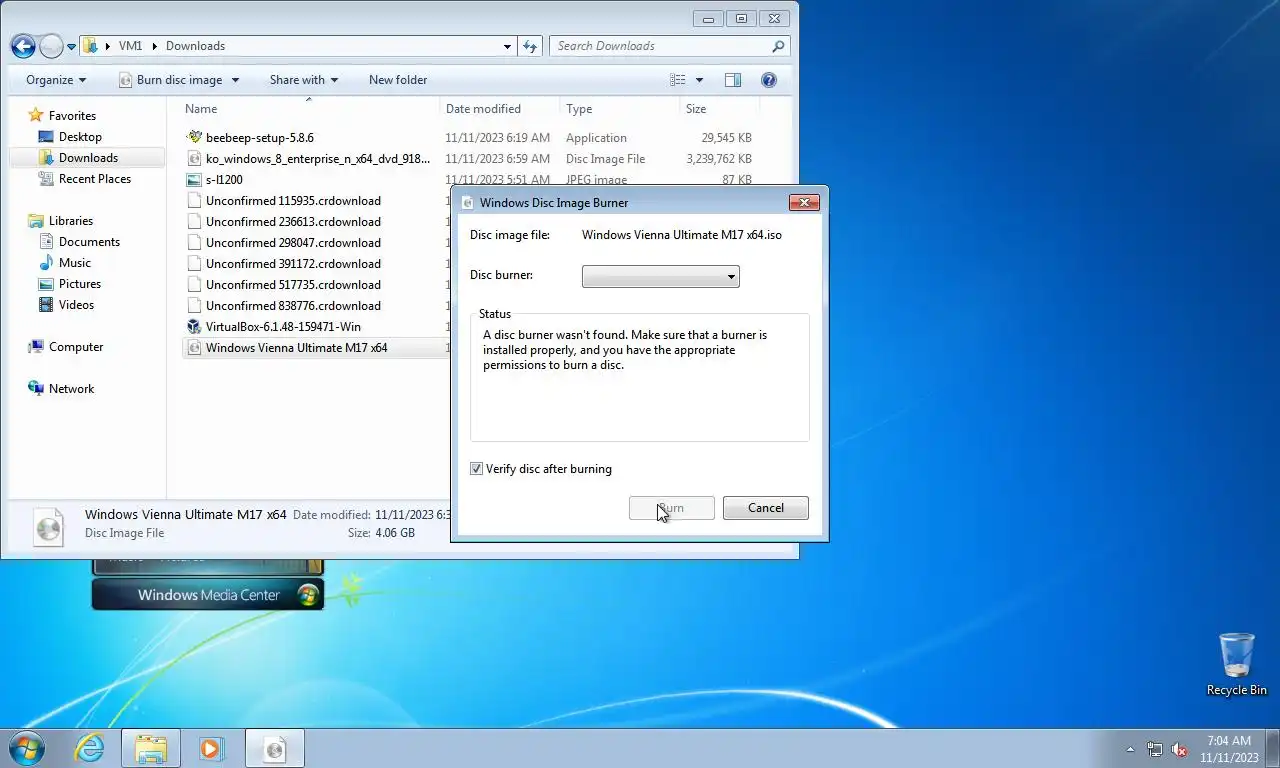Select Unconfirmed 838776.crdownload file

point(293,306)
